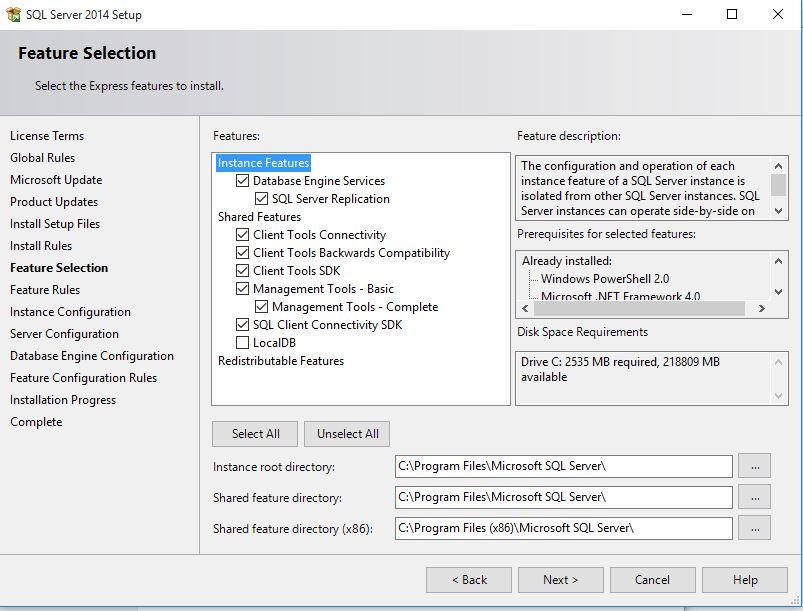Image resolution: width=803 pixels, height=611 pixels.
Task: Toggle Database Engine Services checkbox
Action: (242, 181)
